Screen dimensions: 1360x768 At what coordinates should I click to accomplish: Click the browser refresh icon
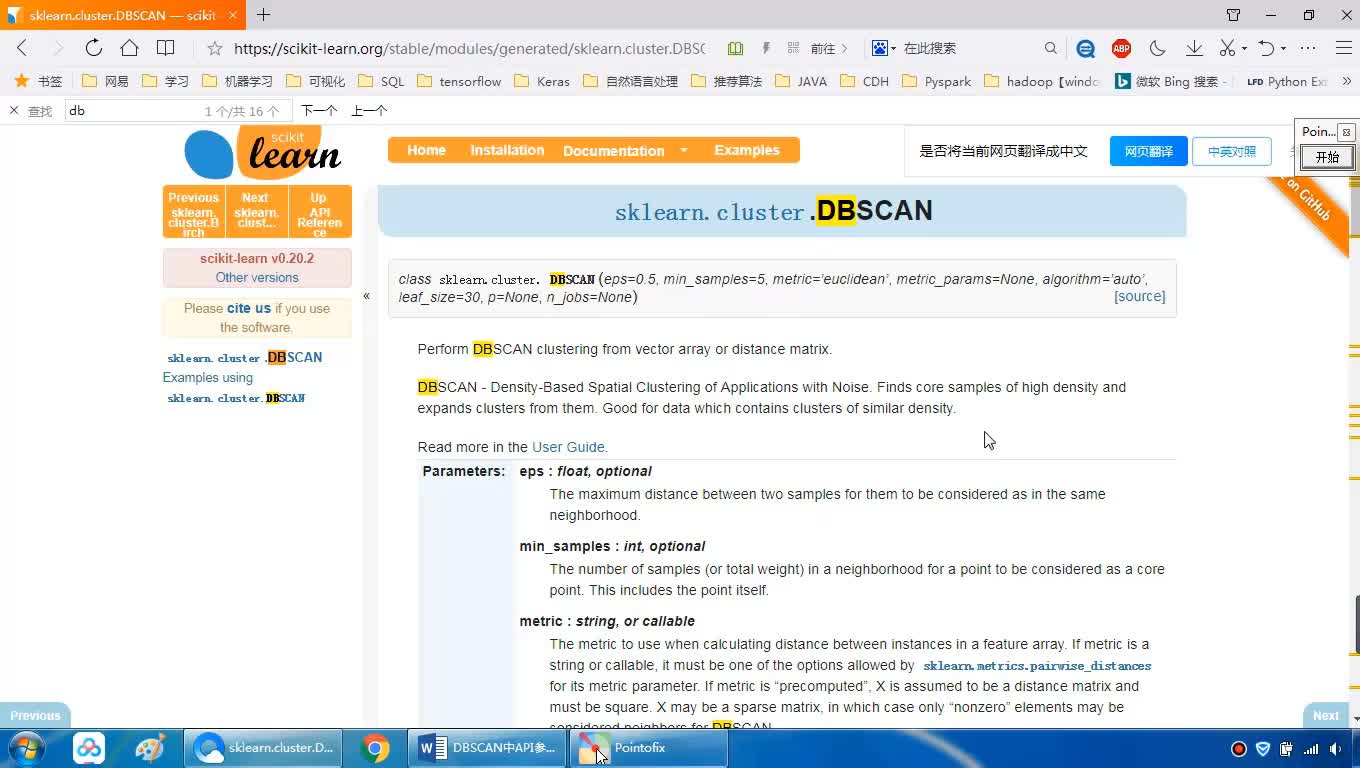click(93, 48)
